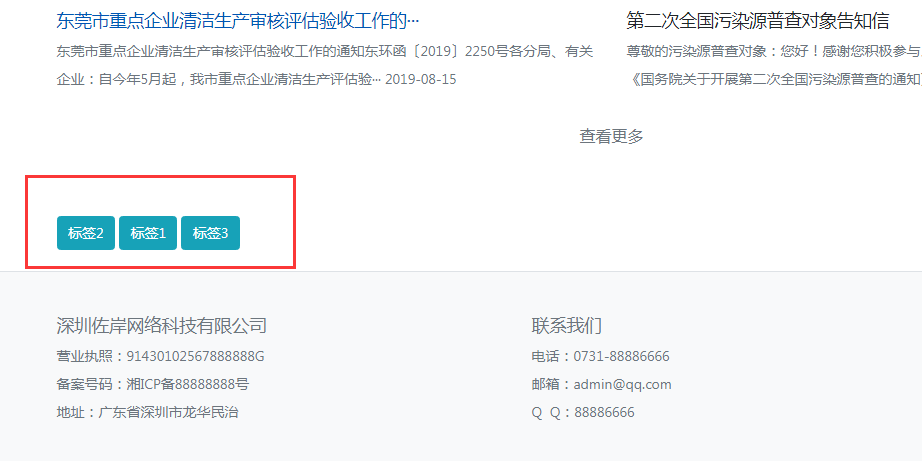
Task: Click the empty area right of 标签3
Action: point(266,233)
